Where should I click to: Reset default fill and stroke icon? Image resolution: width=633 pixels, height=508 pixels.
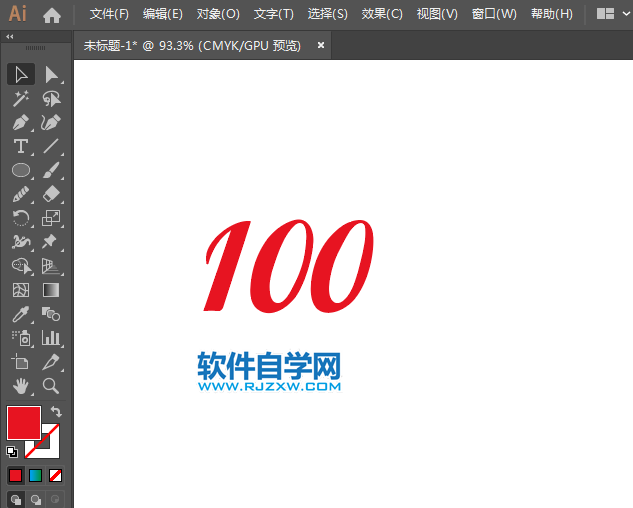(x=12, y=452)
